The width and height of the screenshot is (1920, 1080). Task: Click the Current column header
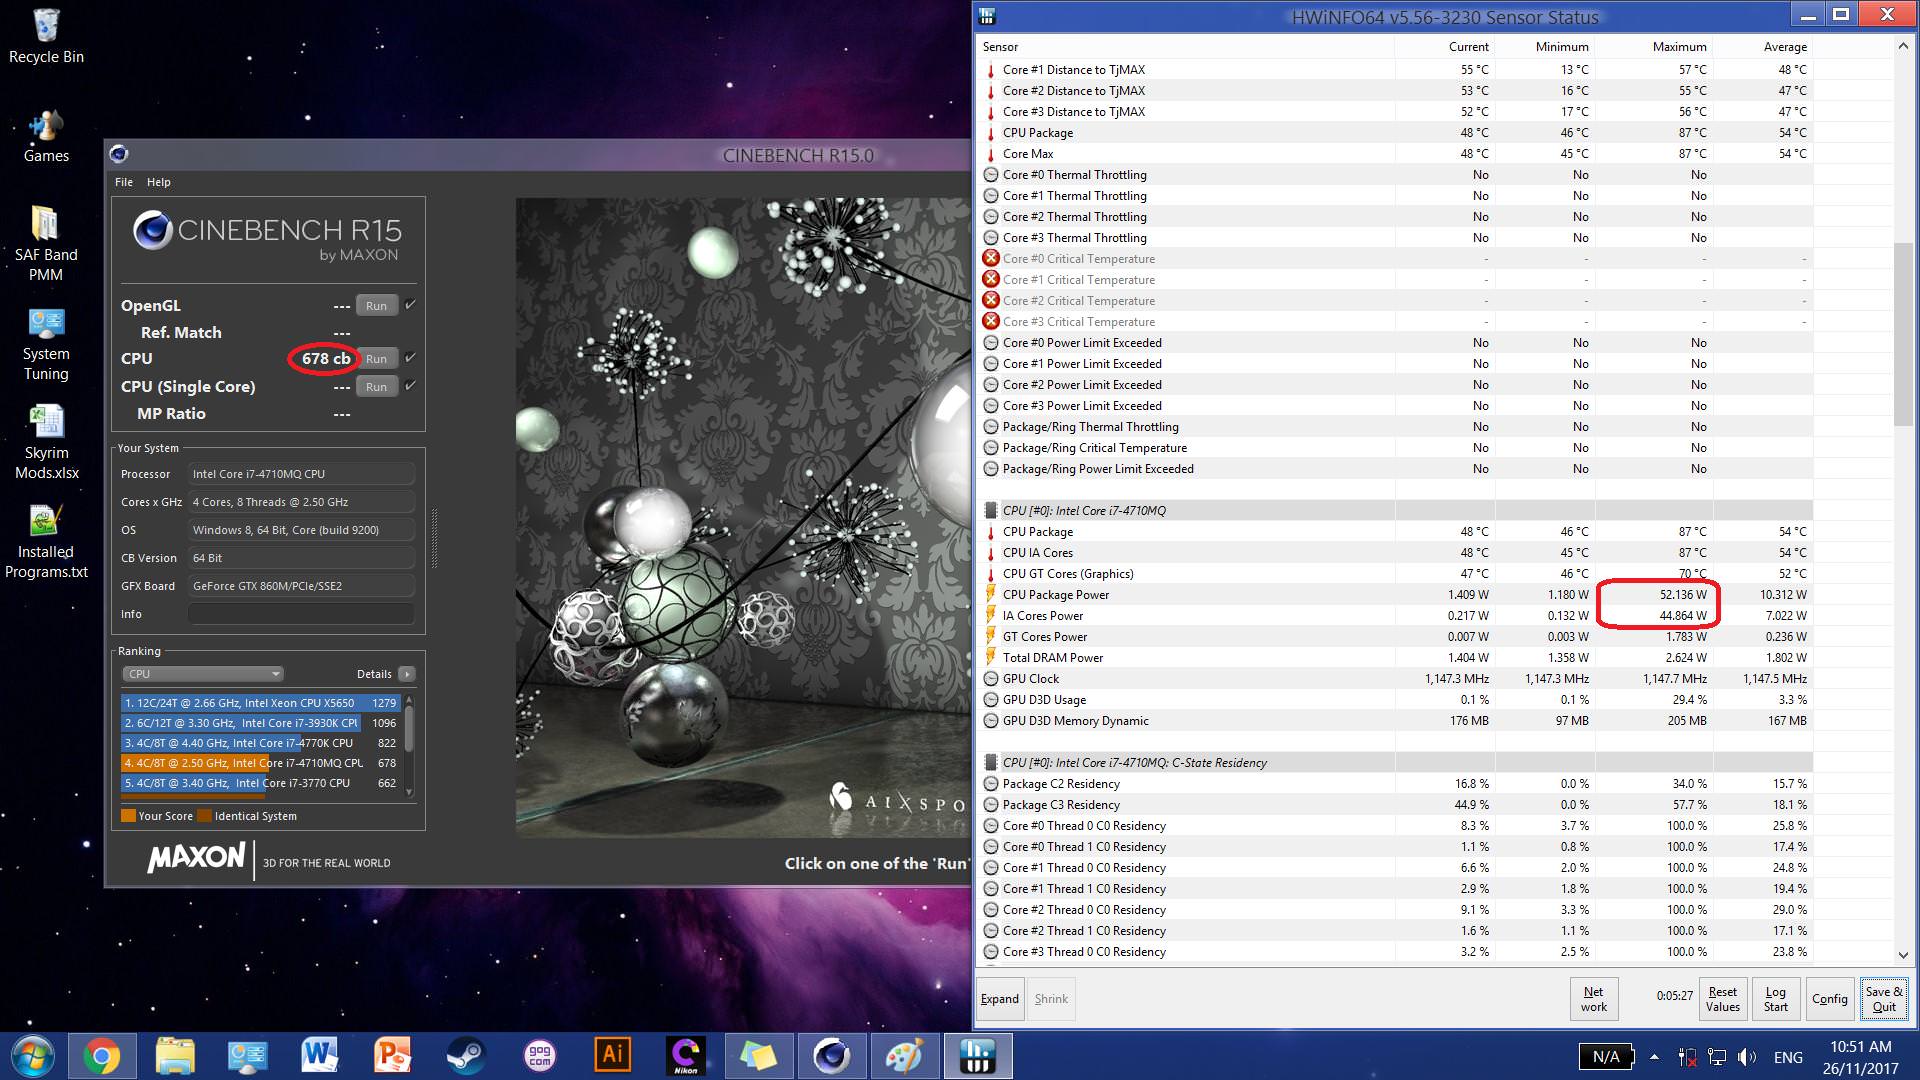click(1443, 47)
